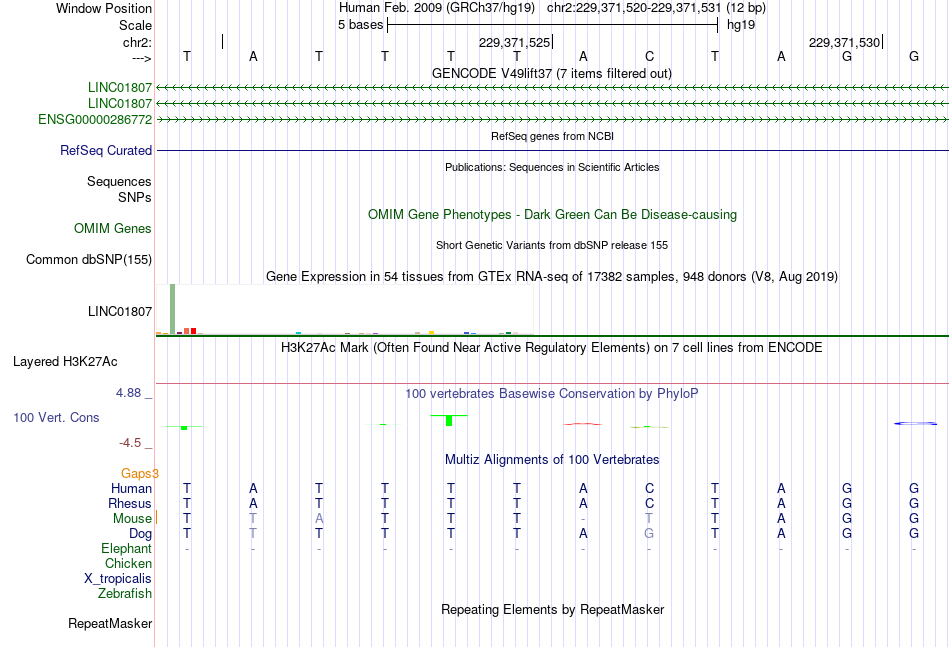
Task: Click the second LINC01807 transcript label
Action: point(119,104)
